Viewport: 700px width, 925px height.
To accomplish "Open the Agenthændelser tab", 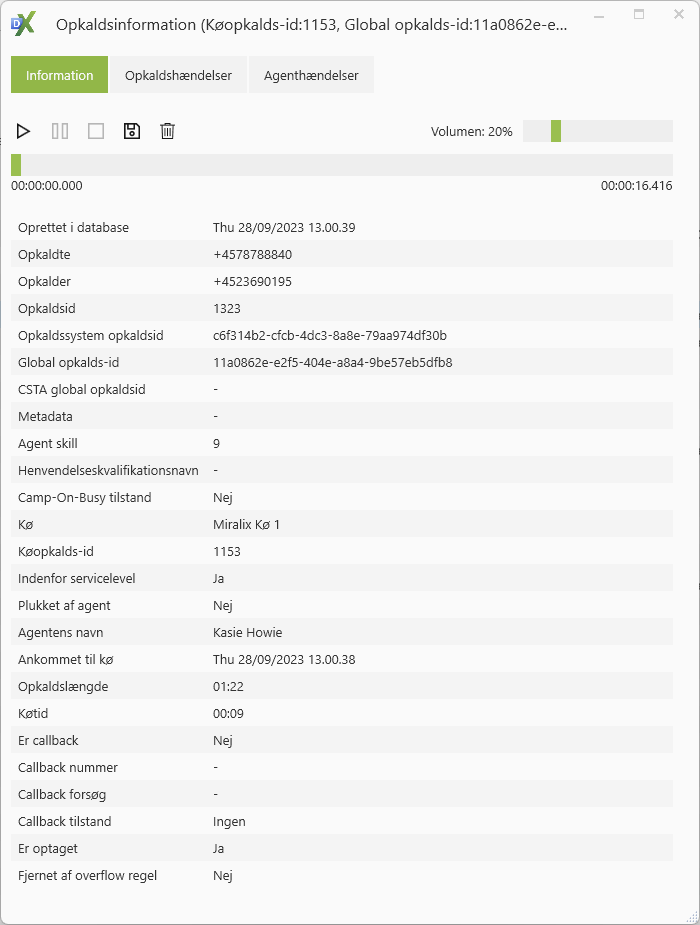I will click(311, 75).
